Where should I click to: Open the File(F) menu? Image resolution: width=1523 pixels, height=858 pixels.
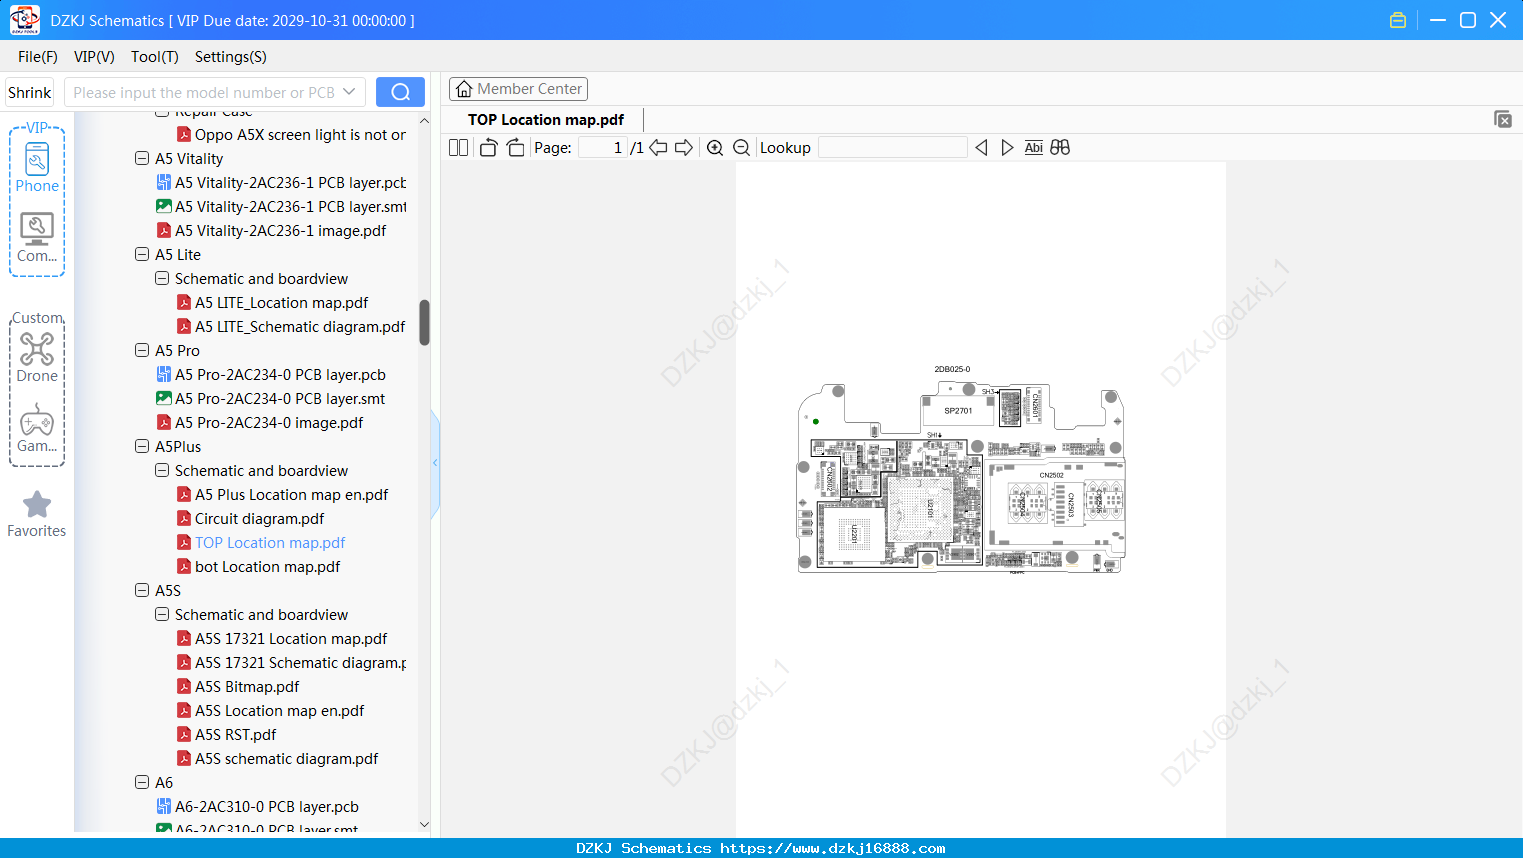coord(38,57)
